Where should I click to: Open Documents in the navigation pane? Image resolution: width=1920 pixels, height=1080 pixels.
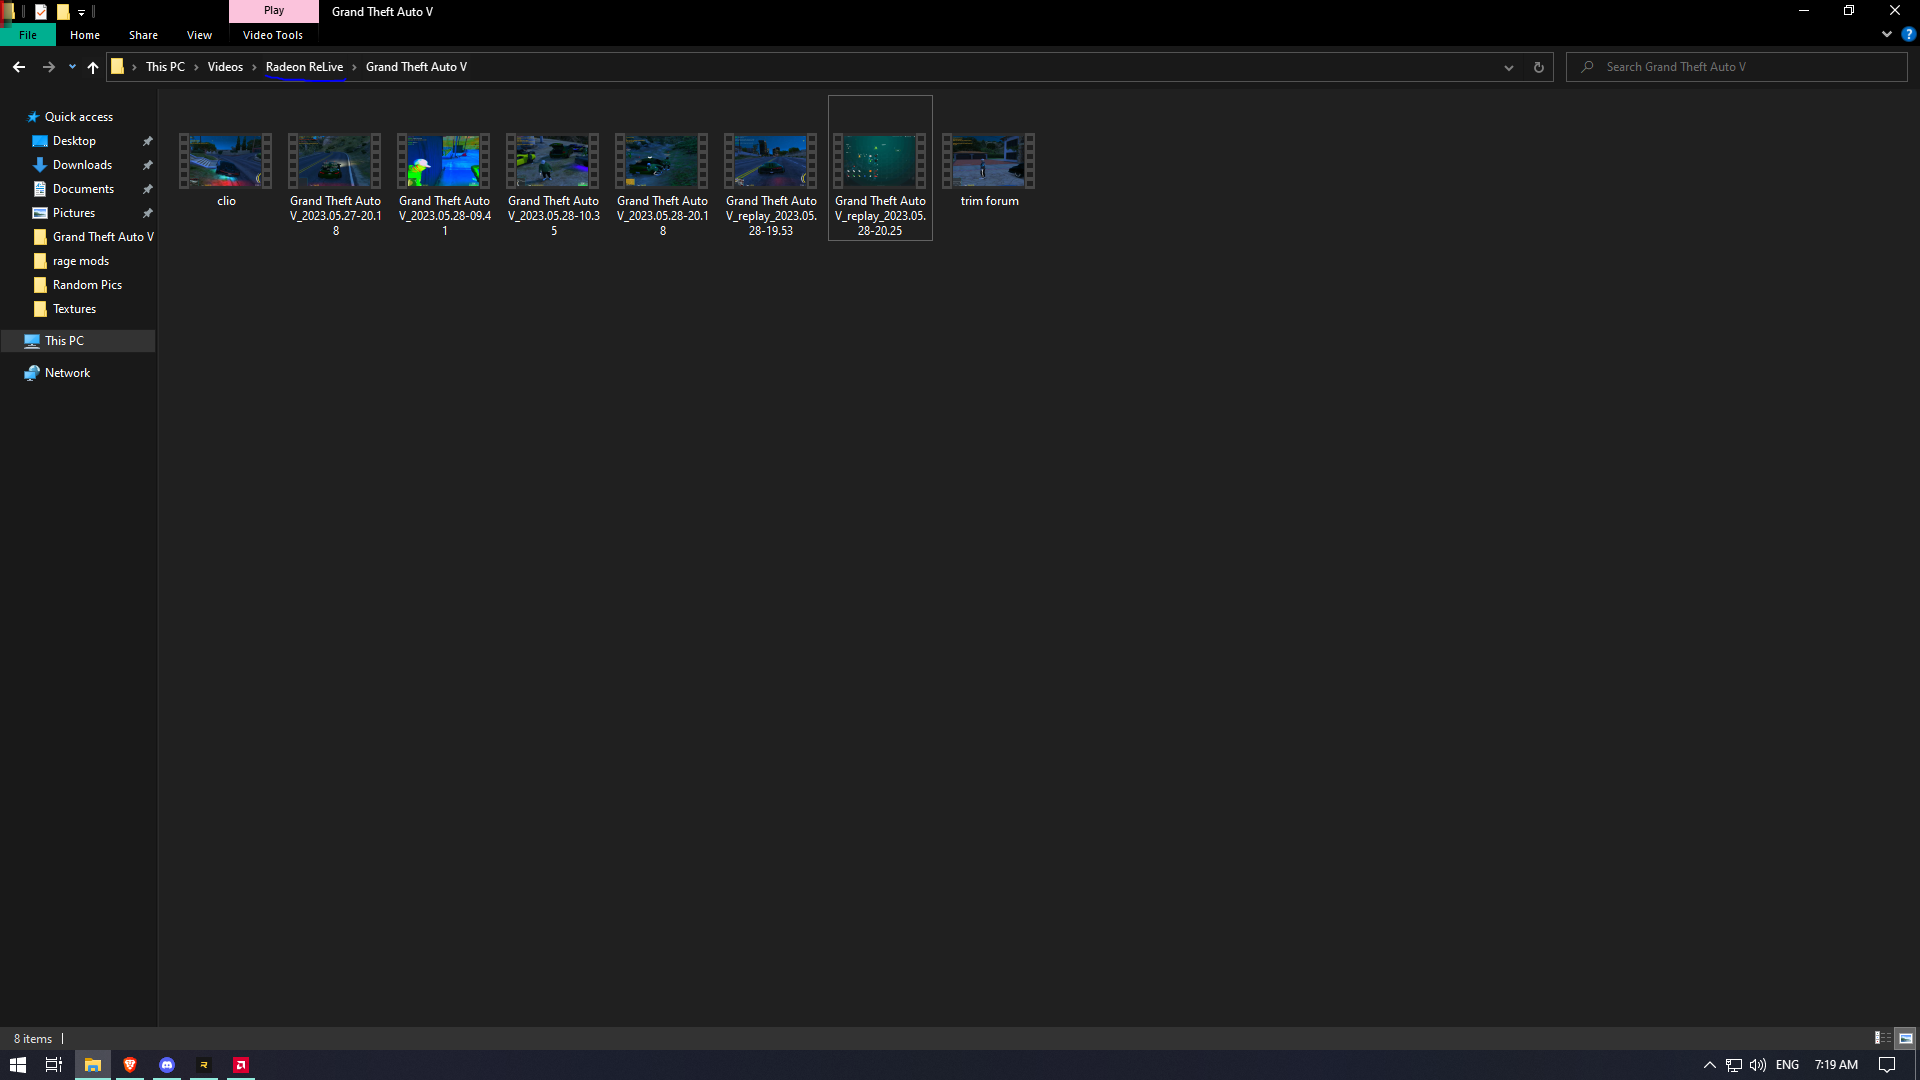(83, 189)
